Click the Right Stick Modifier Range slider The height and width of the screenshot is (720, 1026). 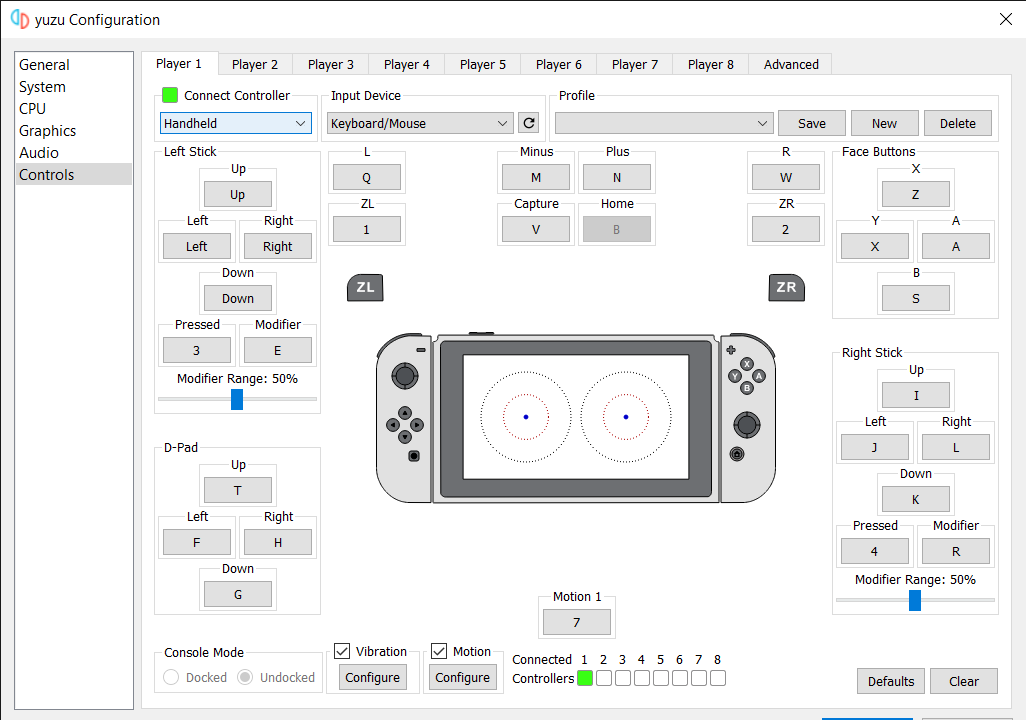point(915,600)
